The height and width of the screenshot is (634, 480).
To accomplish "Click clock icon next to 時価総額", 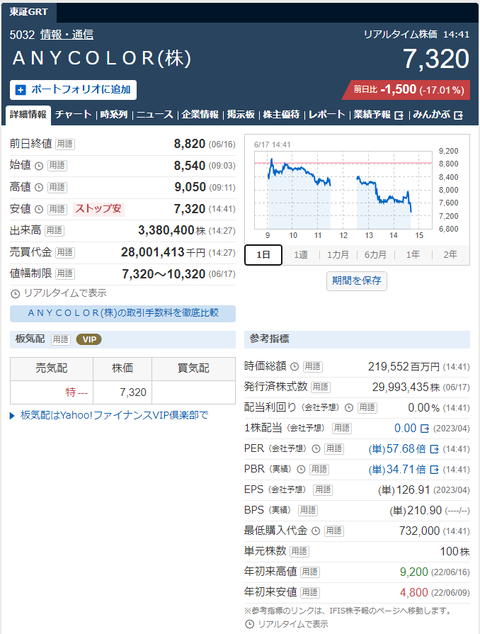I will point(295,367).
